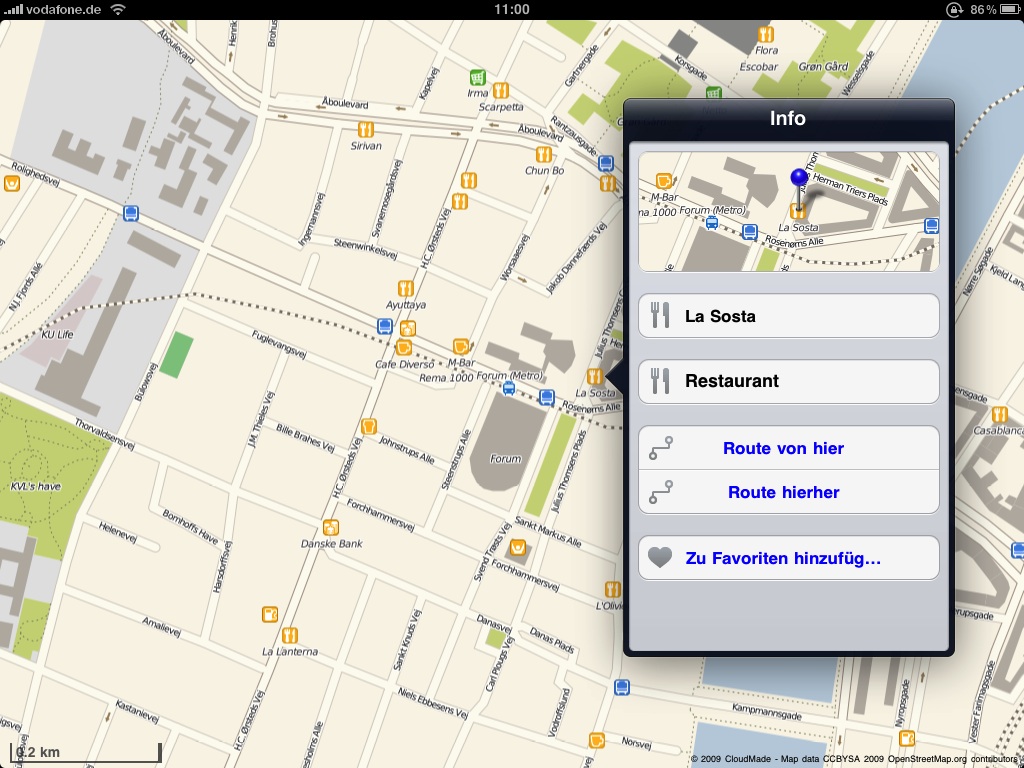This screenshot has height=768, width=1024.
Task: Tap the Casablanca restaurant icon
Action: point(998,414)
